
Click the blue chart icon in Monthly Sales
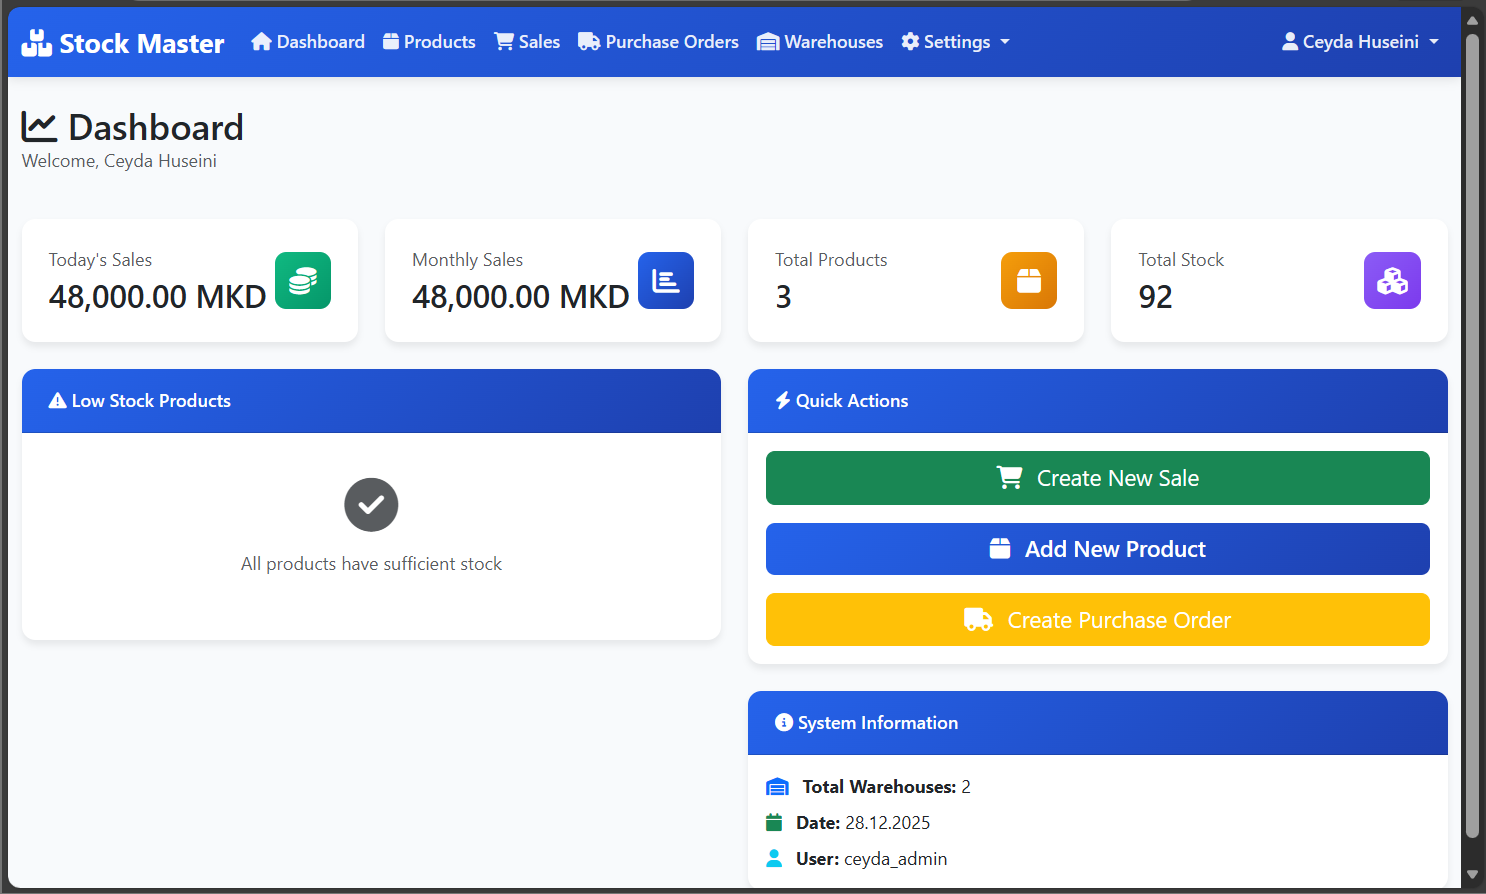coord(666,281)
